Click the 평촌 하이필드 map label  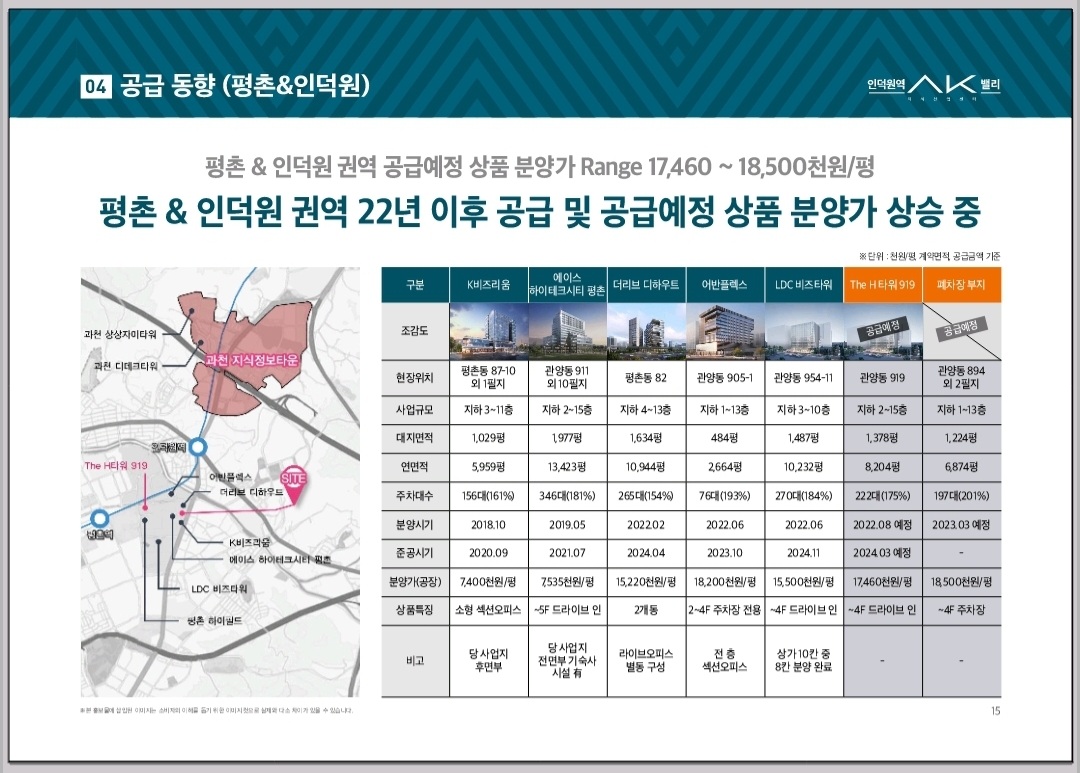point(215,621)
